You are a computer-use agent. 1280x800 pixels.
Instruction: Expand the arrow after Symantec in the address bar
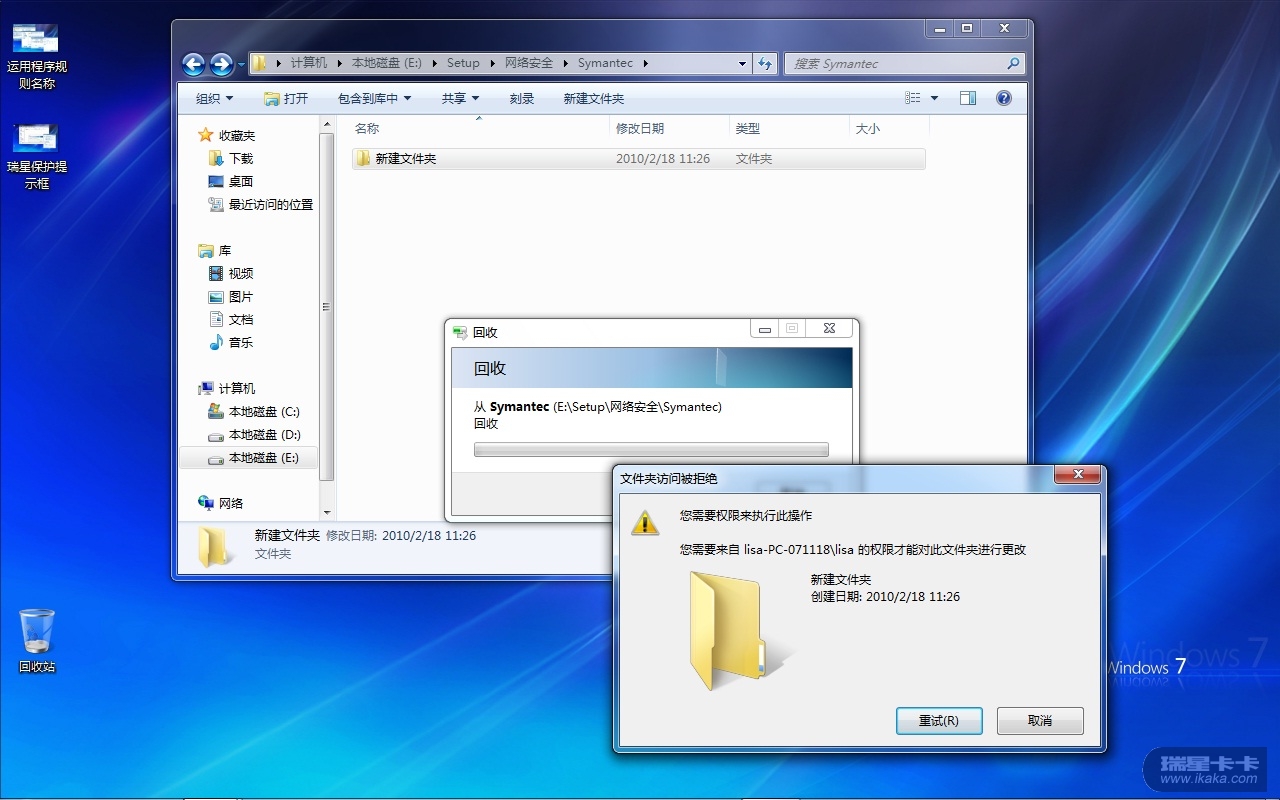(646, 63)
